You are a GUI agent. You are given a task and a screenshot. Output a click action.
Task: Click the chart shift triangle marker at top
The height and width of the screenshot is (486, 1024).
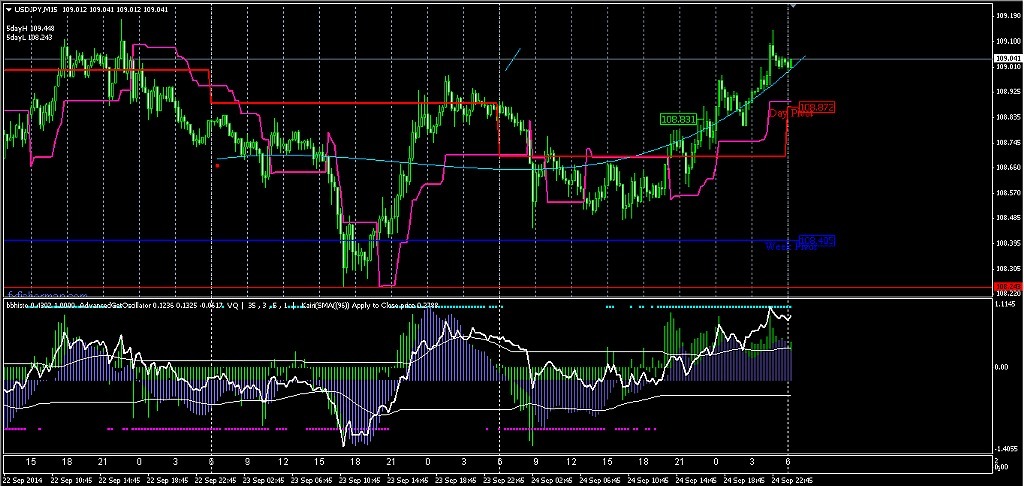(x=793, y=5)
